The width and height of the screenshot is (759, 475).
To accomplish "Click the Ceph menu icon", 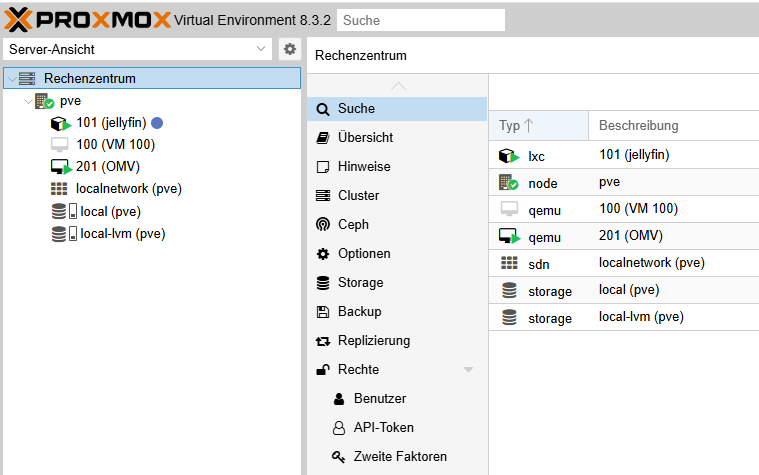I will (322, 225).
